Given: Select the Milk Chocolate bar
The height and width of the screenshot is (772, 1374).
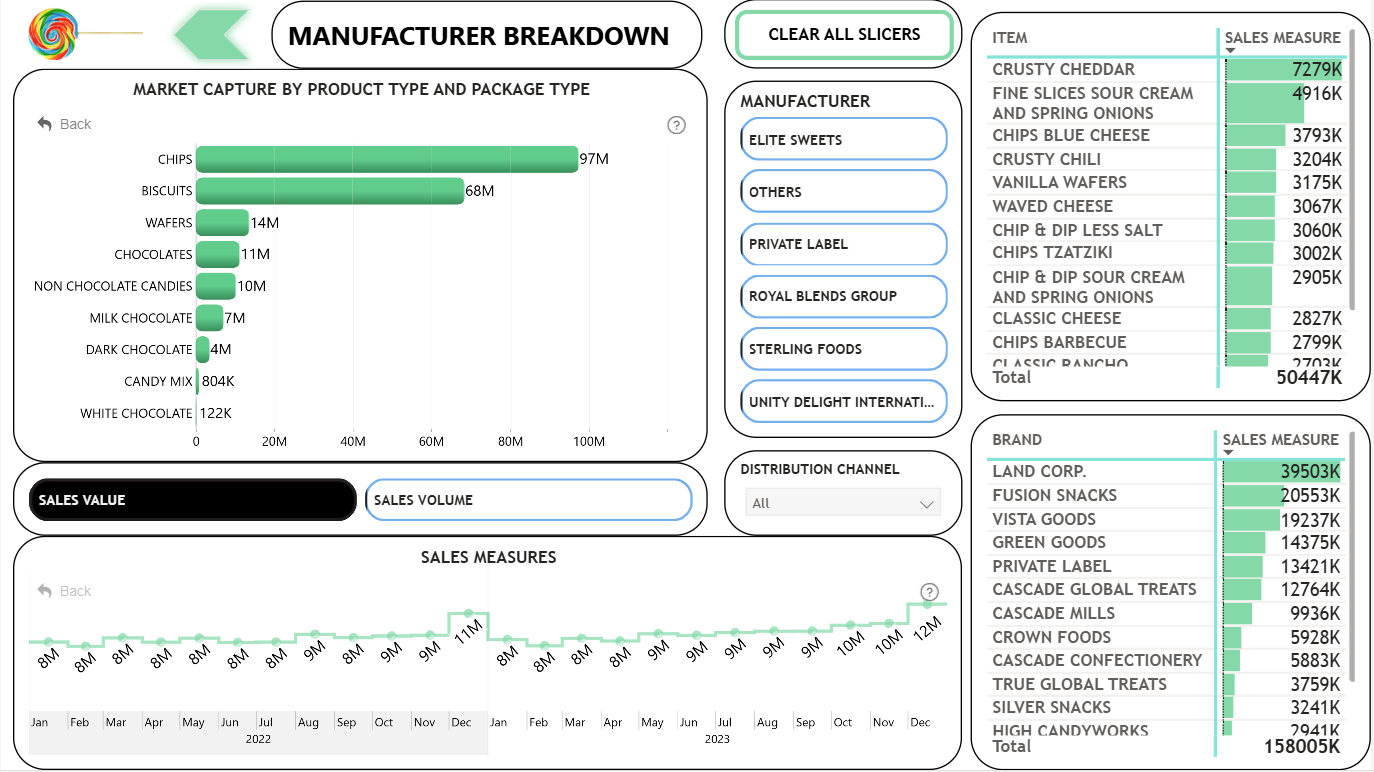Looking at the screenshot, I should [x=209, y=318].
